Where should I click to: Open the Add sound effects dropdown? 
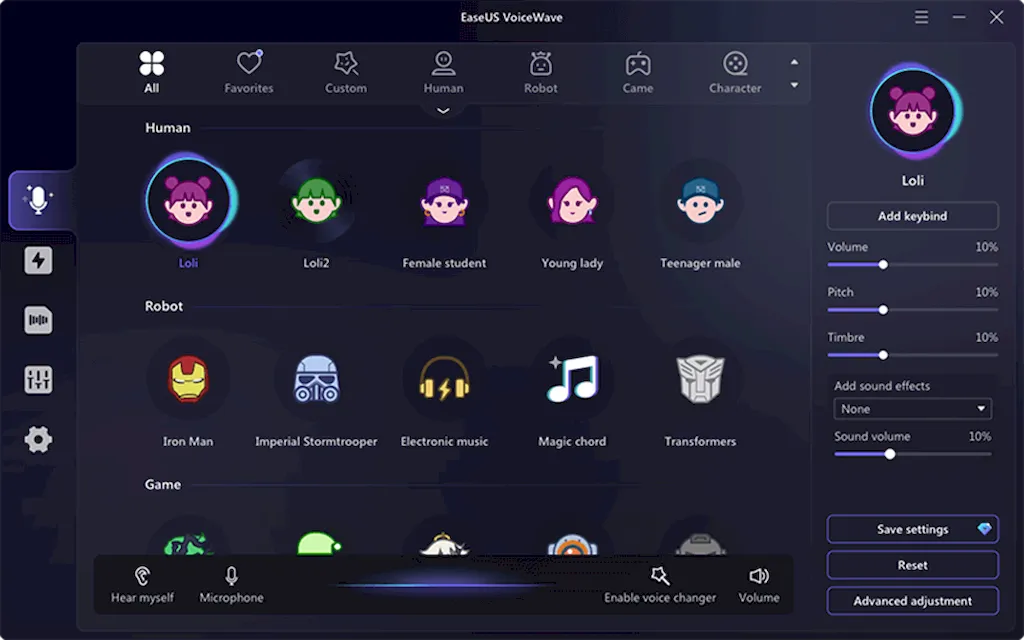coord(912,409)
